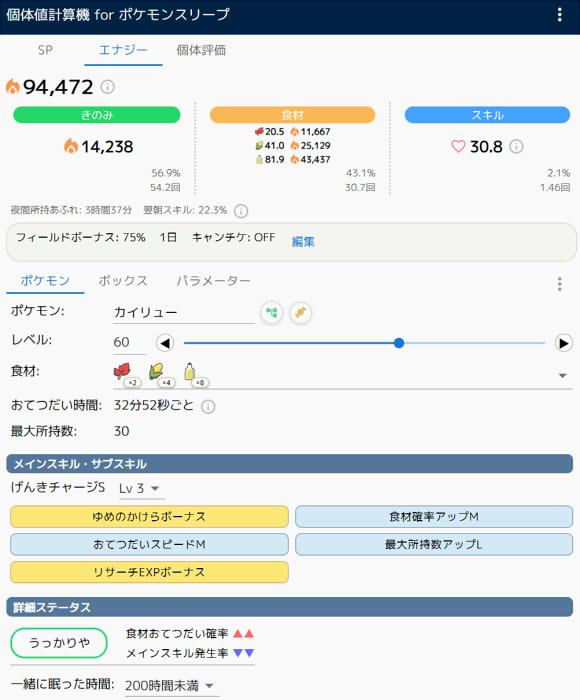The width and height of the screenshot is (580, 700).
Task: Click the きのみ green header
Action: pyautogui.click(x=97, y=115)
